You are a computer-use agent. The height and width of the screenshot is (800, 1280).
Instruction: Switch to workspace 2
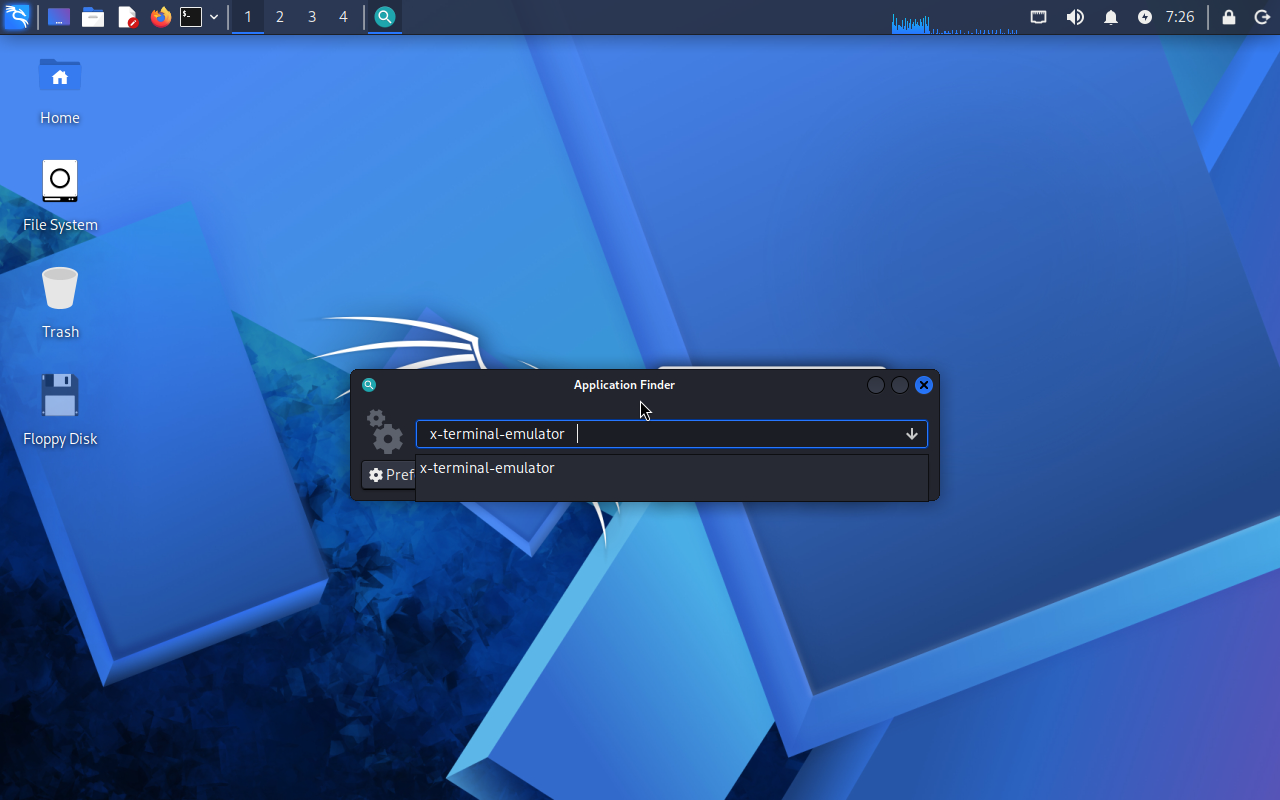[x=279, y=17]
